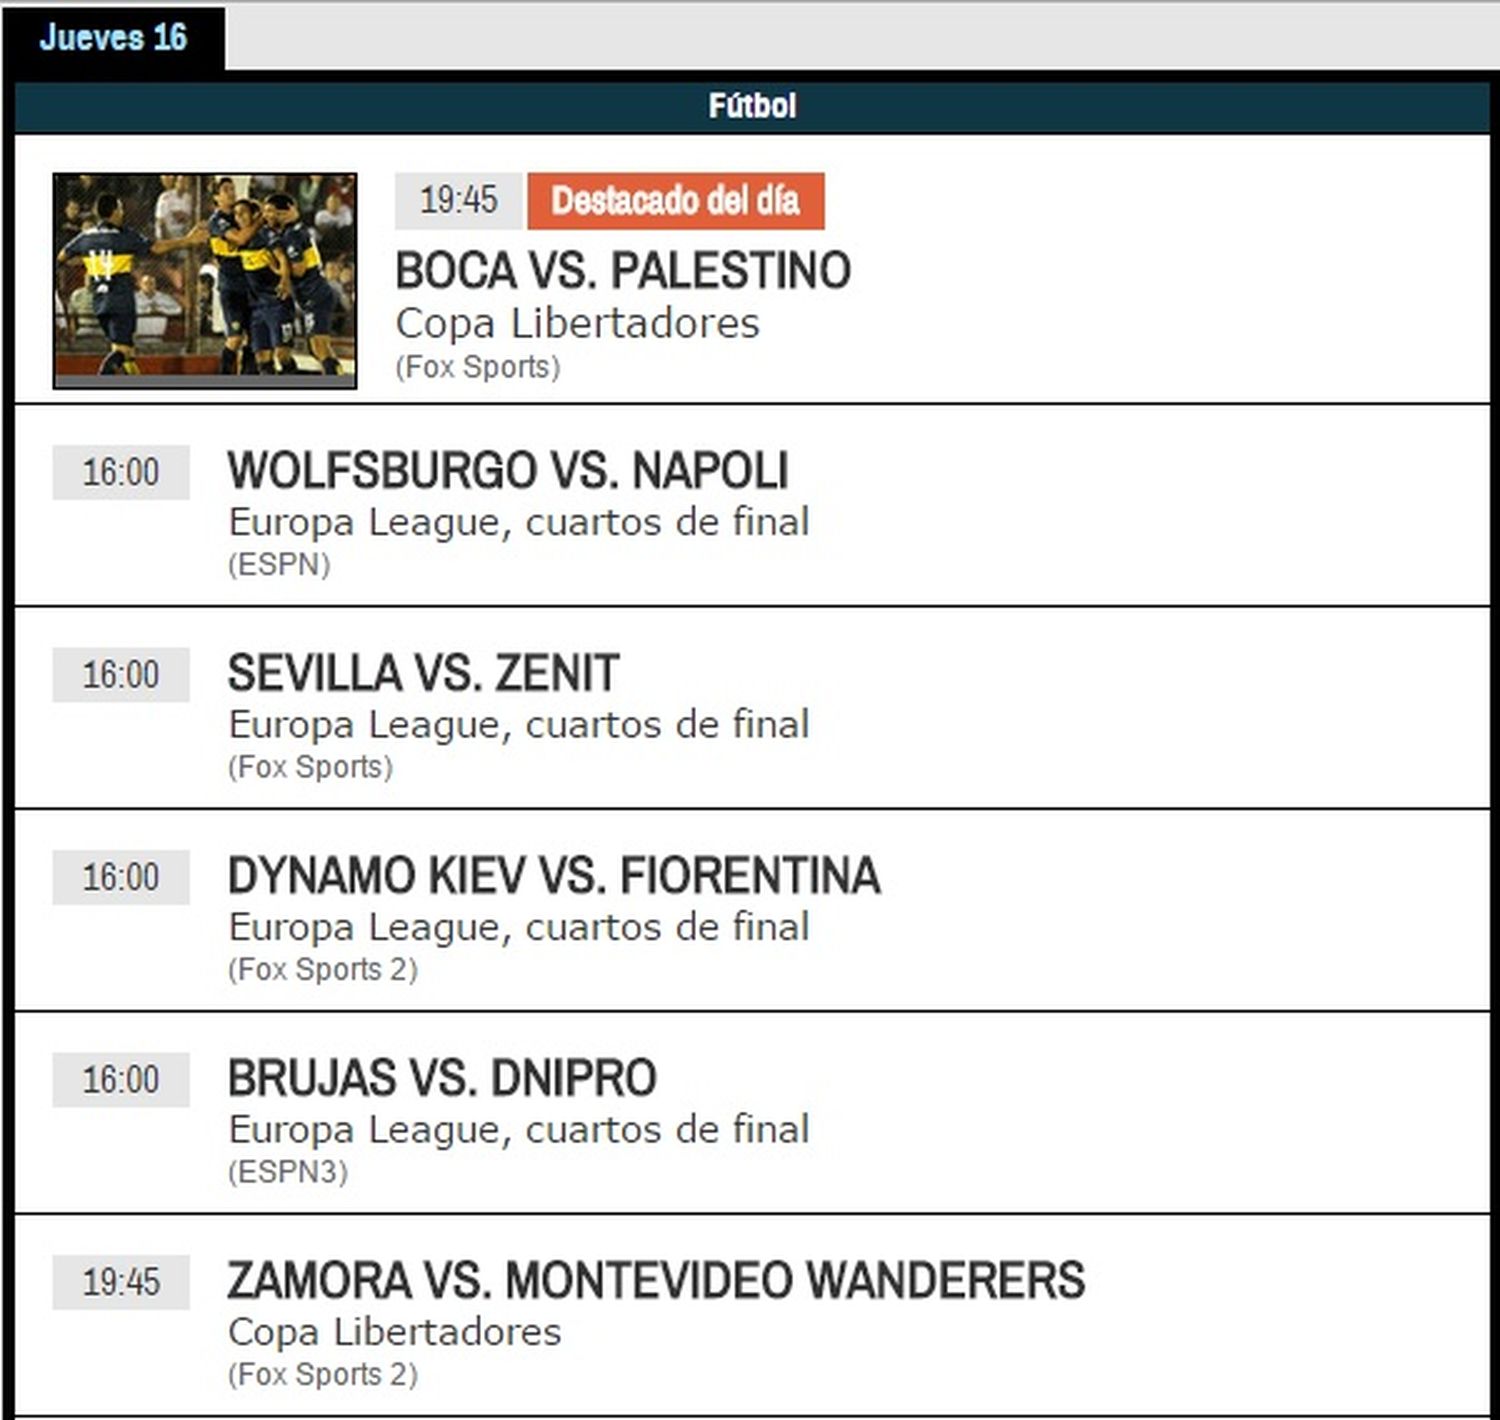Select the Jueves 16 tab

pos(113,38)
